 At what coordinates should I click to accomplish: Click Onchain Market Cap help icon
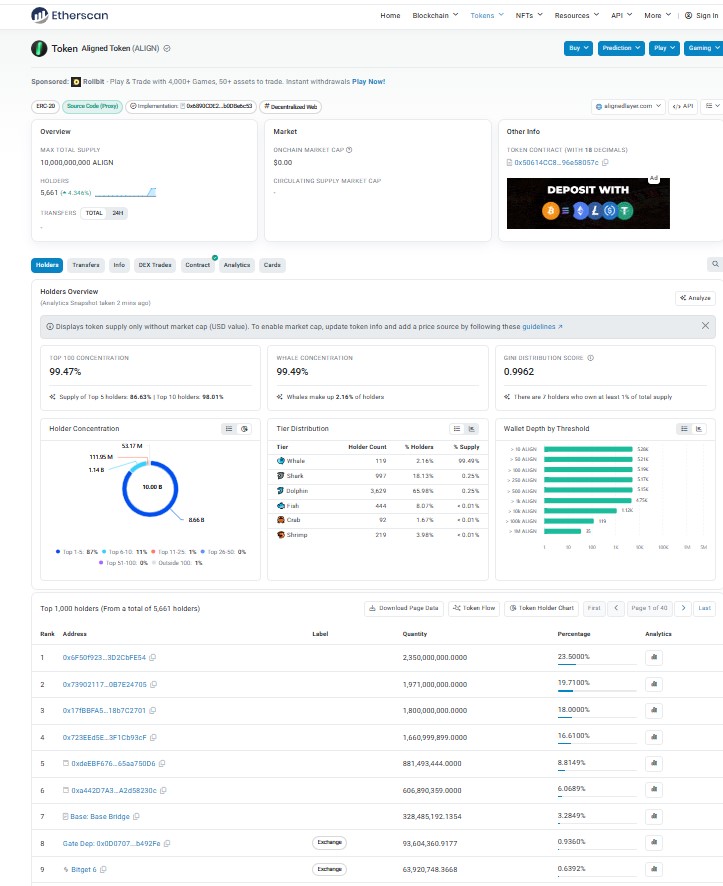(x=349, y=150)
